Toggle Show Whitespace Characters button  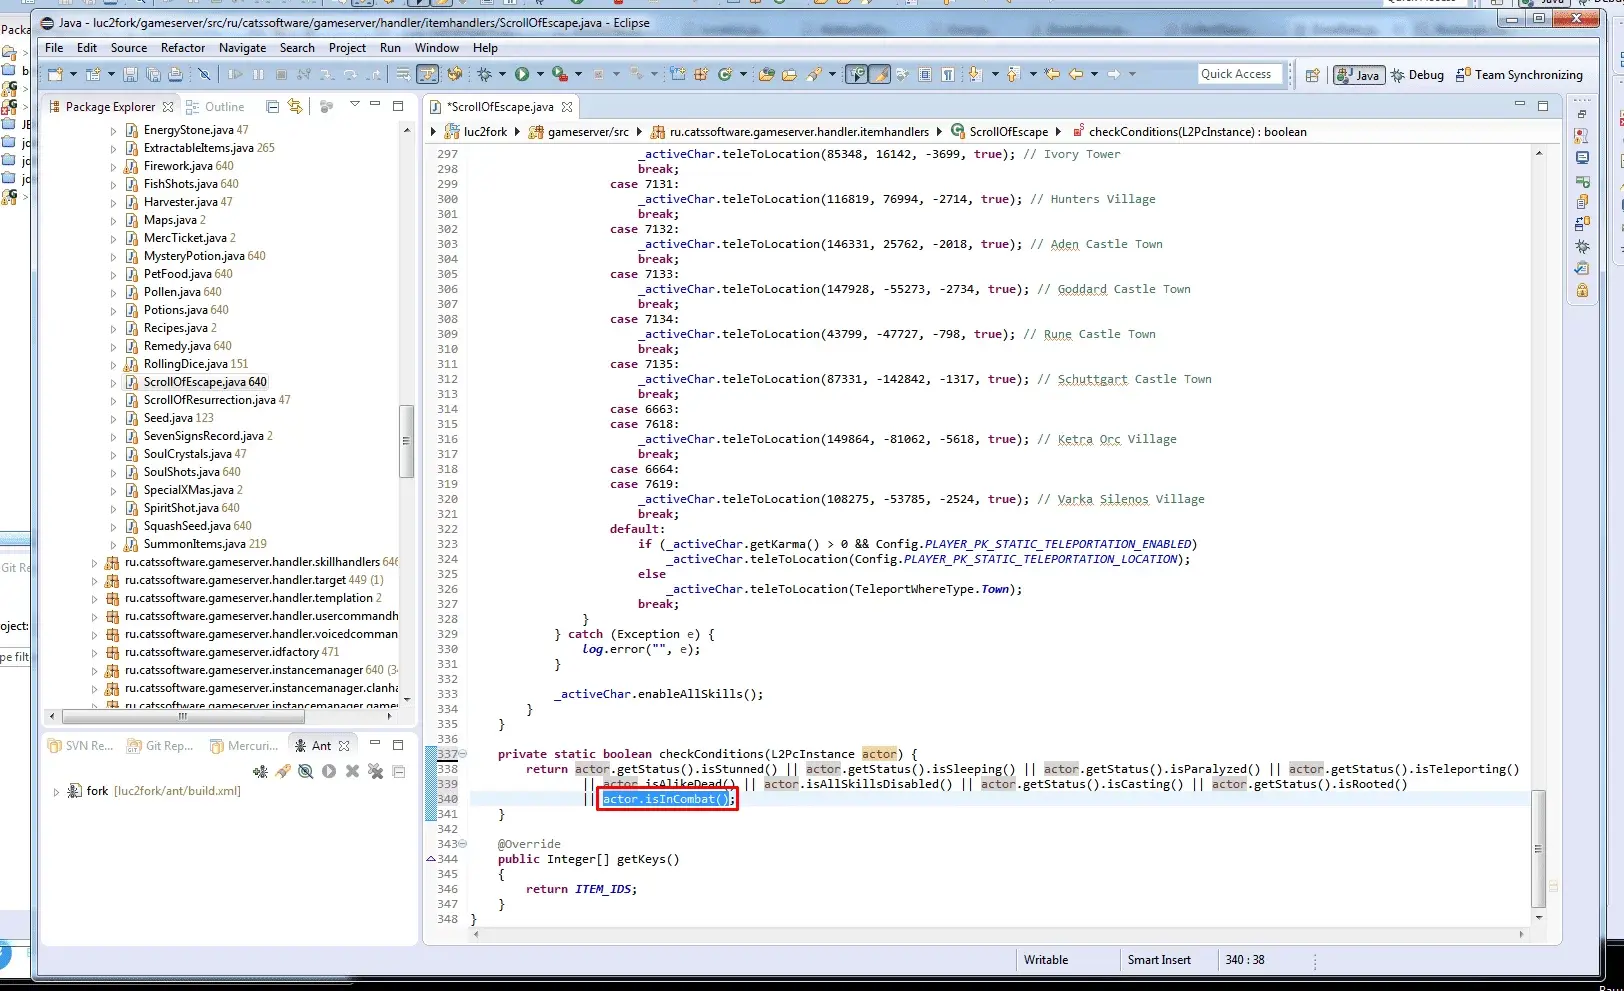947,74
